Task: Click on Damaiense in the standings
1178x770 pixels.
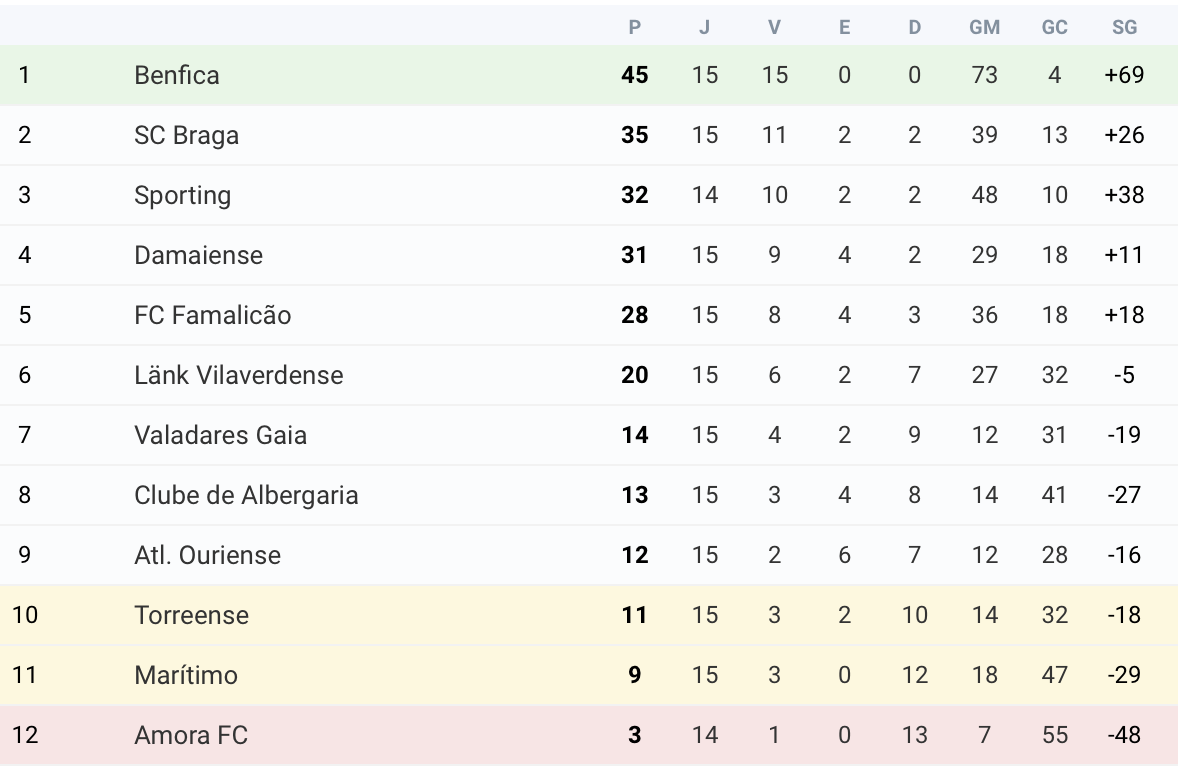Action: (x=198, y=255)
